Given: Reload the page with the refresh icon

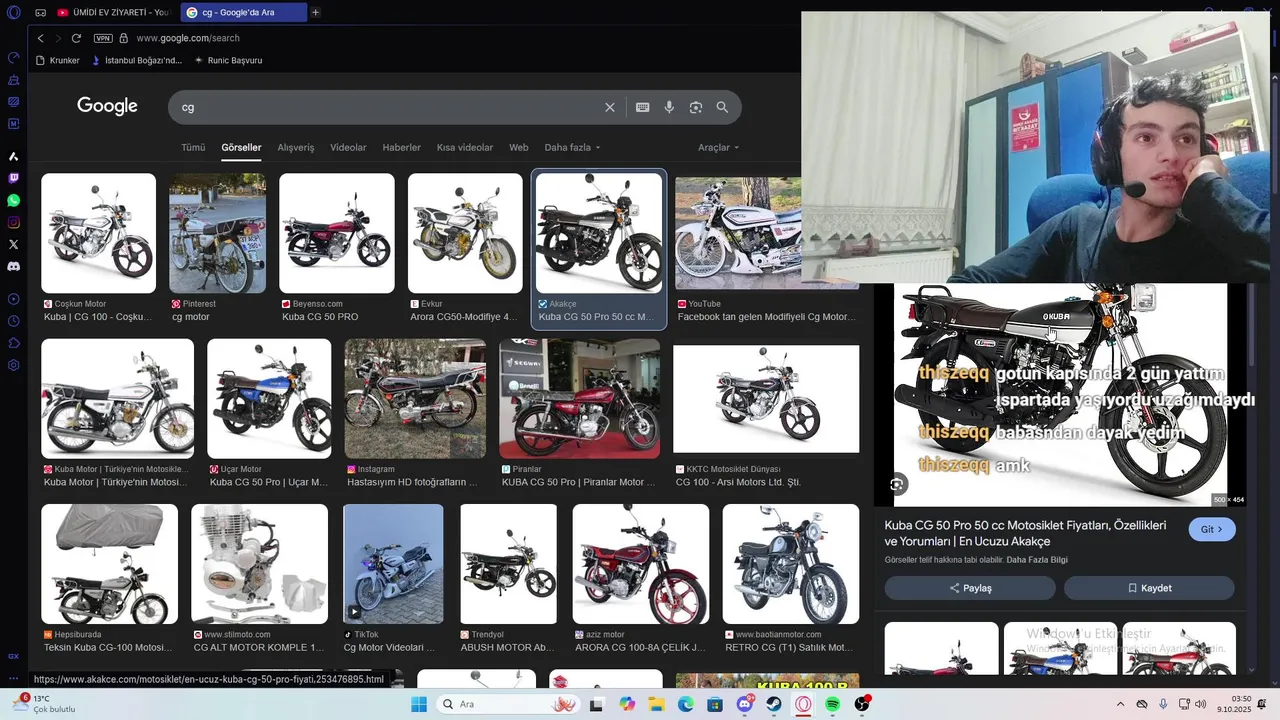Looking at the screenshot, I should click(x=76, y=38).
